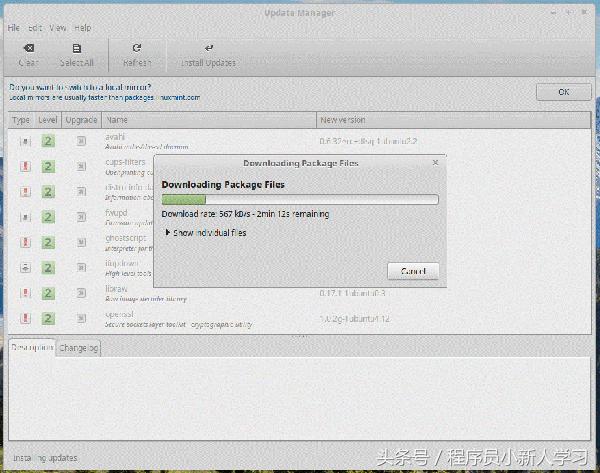The image size is (600, 473).
Task: Click OK on the local mirror prompt
Action: click(564, 92)
